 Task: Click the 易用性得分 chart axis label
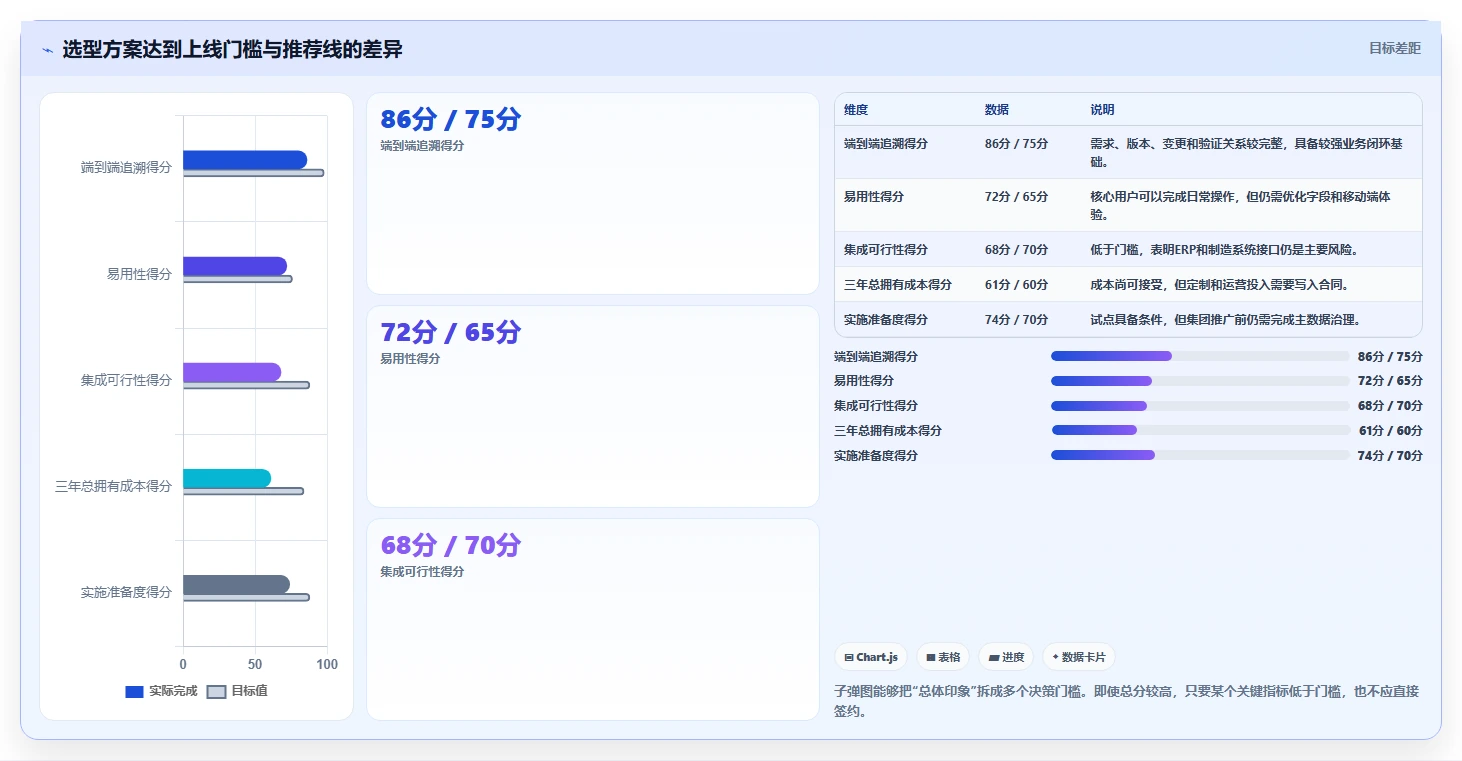tap(139, 274)
